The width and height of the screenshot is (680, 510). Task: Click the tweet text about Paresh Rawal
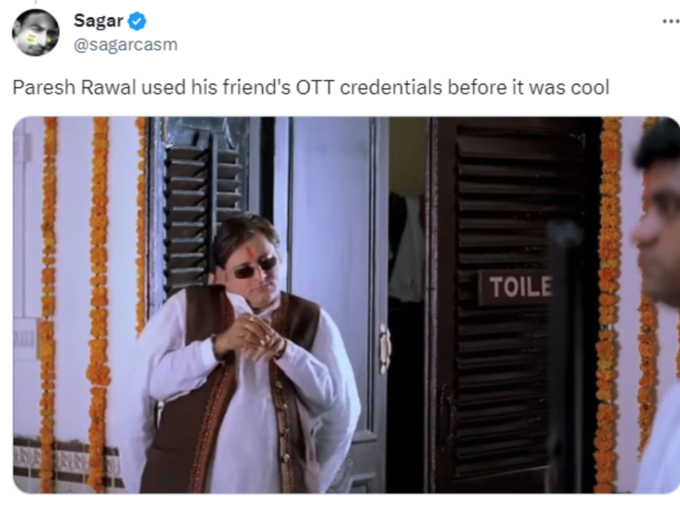click(311, 87)
